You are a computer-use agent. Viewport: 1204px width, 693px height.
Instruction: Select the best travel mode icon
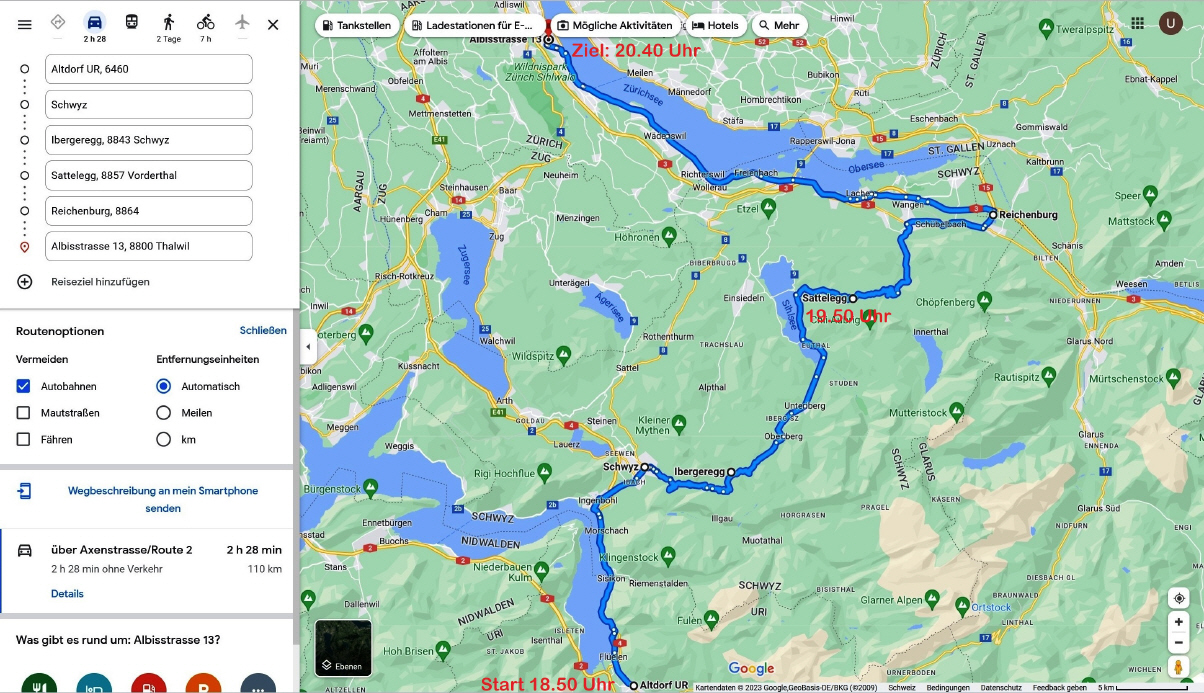57,22
